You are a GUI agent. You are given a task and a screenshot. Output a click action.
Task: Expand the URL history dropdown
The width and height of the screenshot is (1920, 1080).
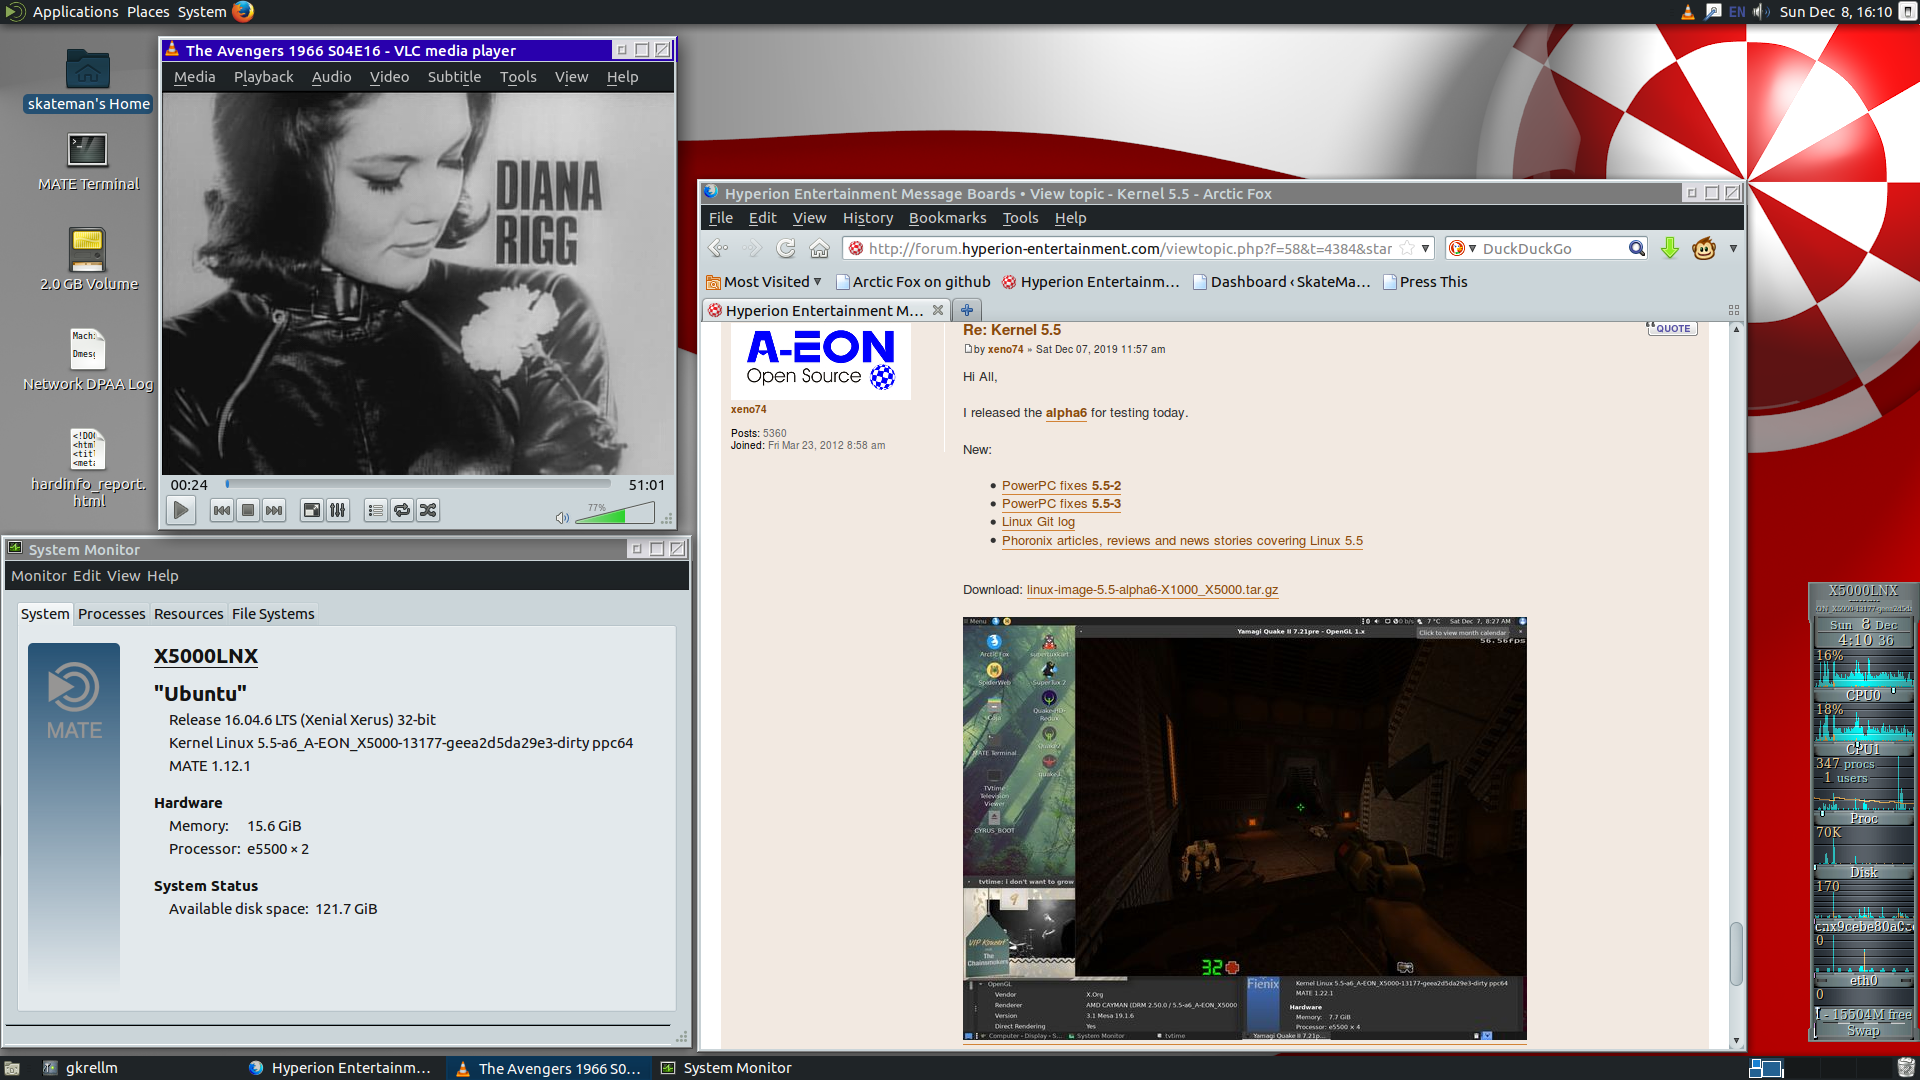(x=1425, y=248)
